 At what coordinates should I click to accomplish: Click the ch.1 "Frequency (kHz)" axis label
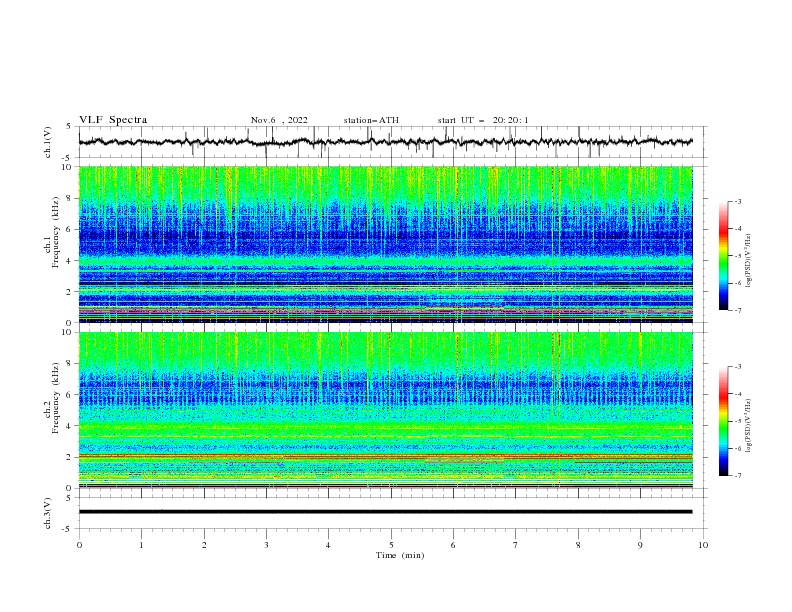(x=56, y=233)
